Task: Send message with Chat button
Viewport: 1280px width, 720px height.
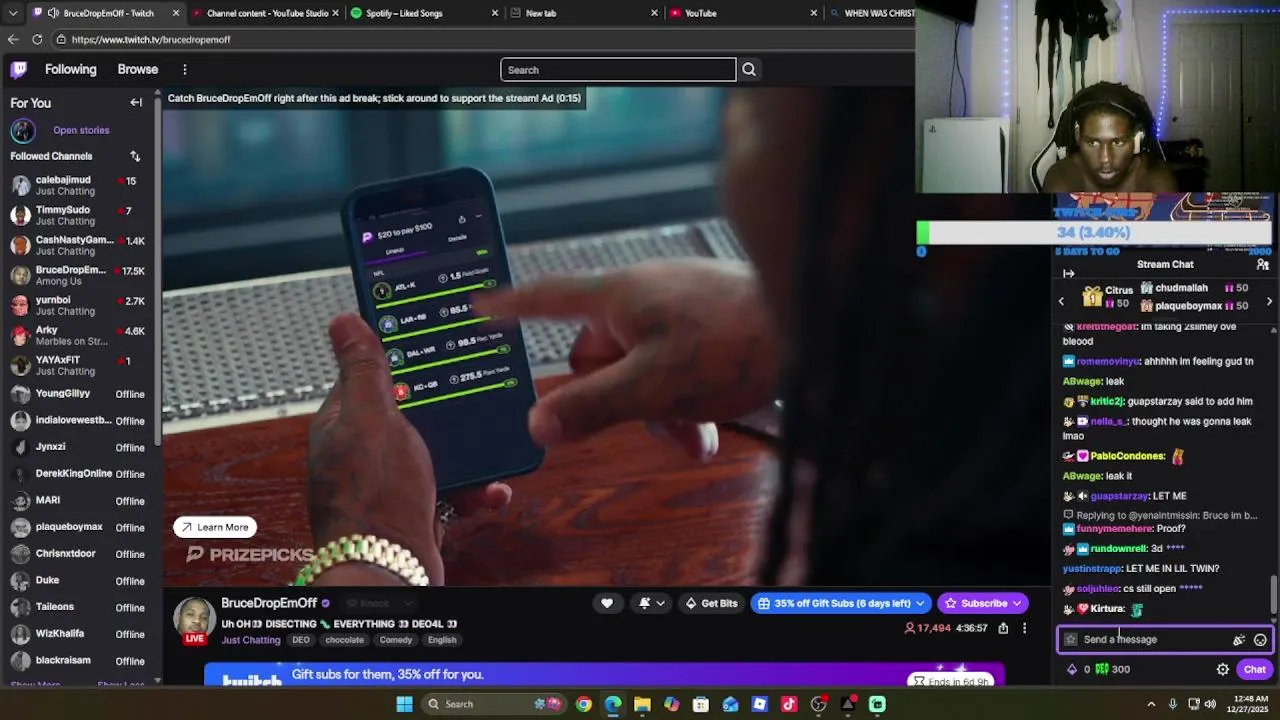Action: click(1254, 670)
